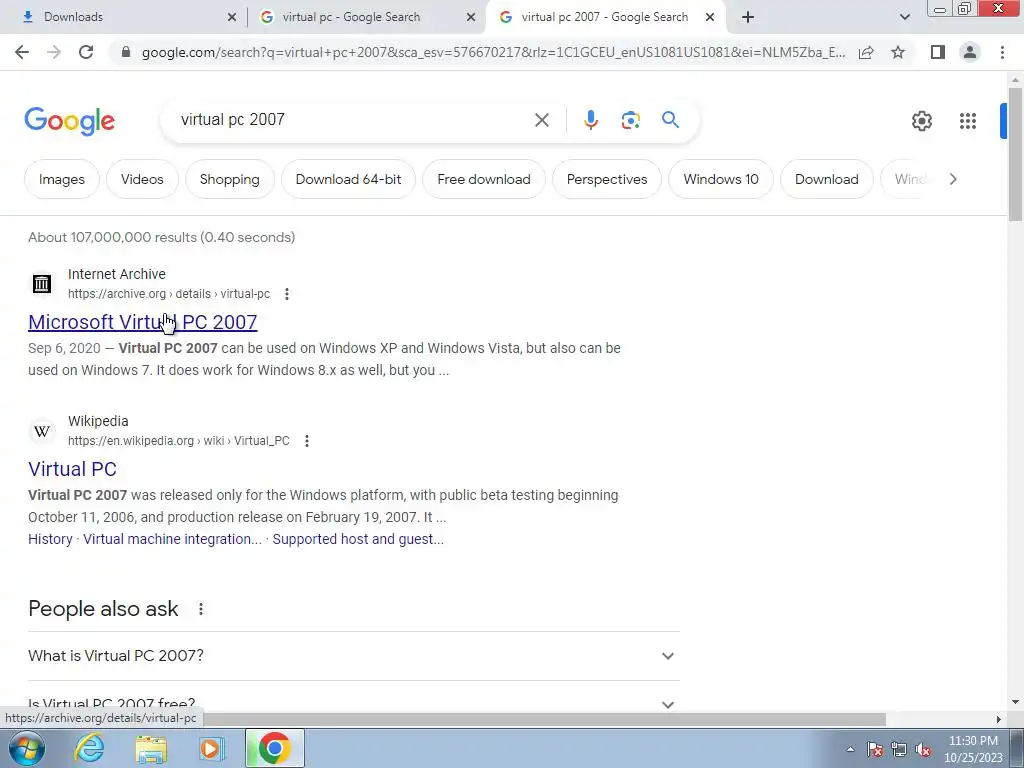Image resolution: width=1024 pixels, height=768 pixels.
Task: Open the History sublink
Action: [x=50, y=539]
